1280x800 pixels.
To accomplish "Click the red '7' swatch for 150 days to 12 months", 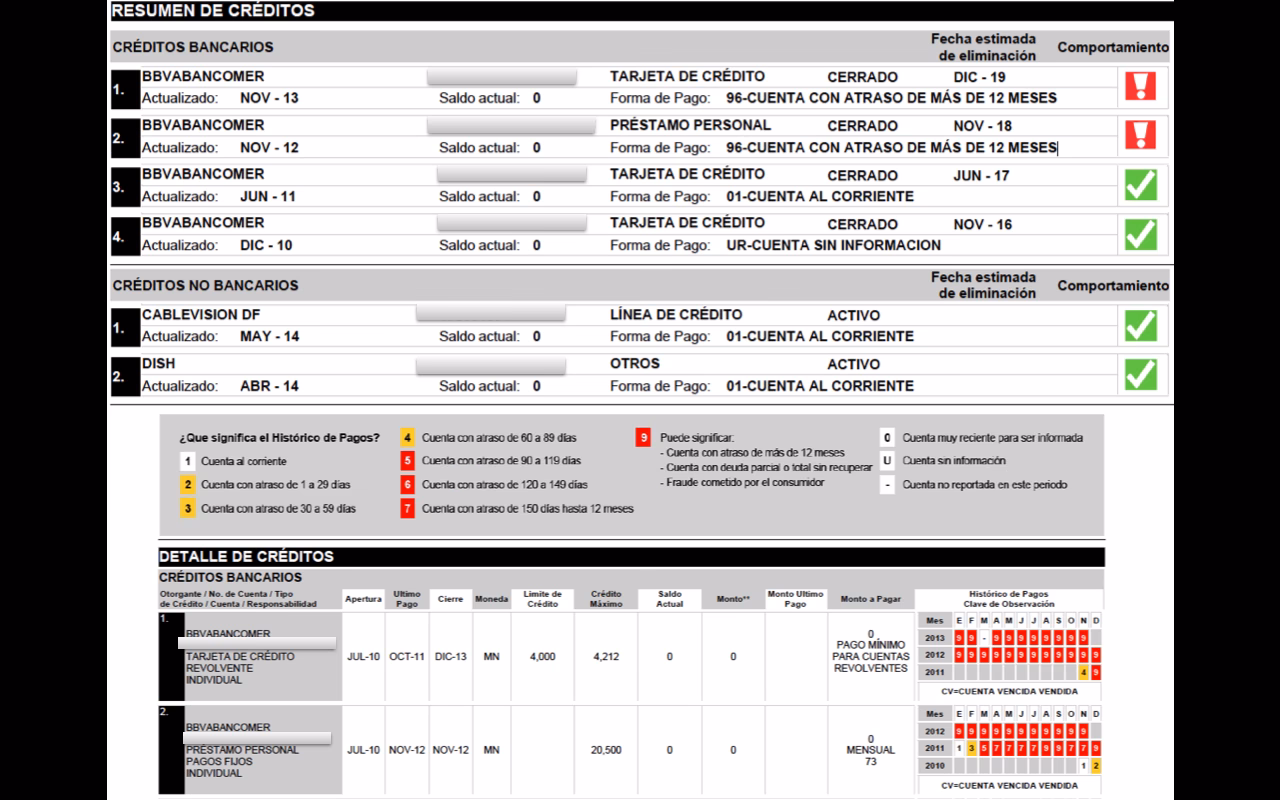I will [407, 508].
